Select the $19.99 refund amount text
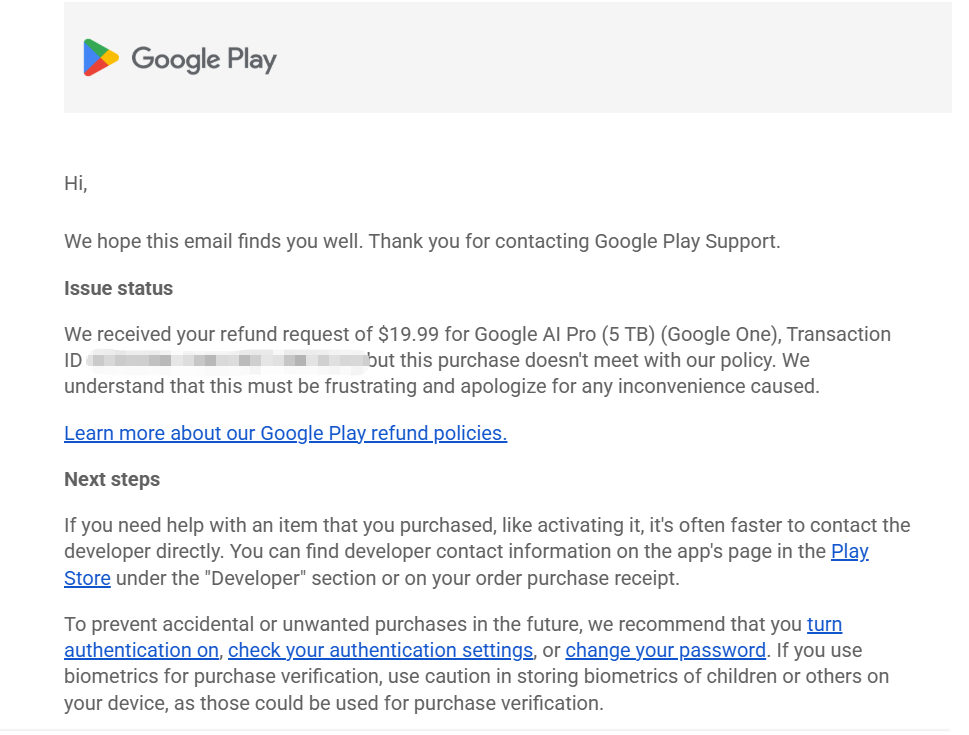This screenshot has width=969, height=735. [x=408, y=334]
